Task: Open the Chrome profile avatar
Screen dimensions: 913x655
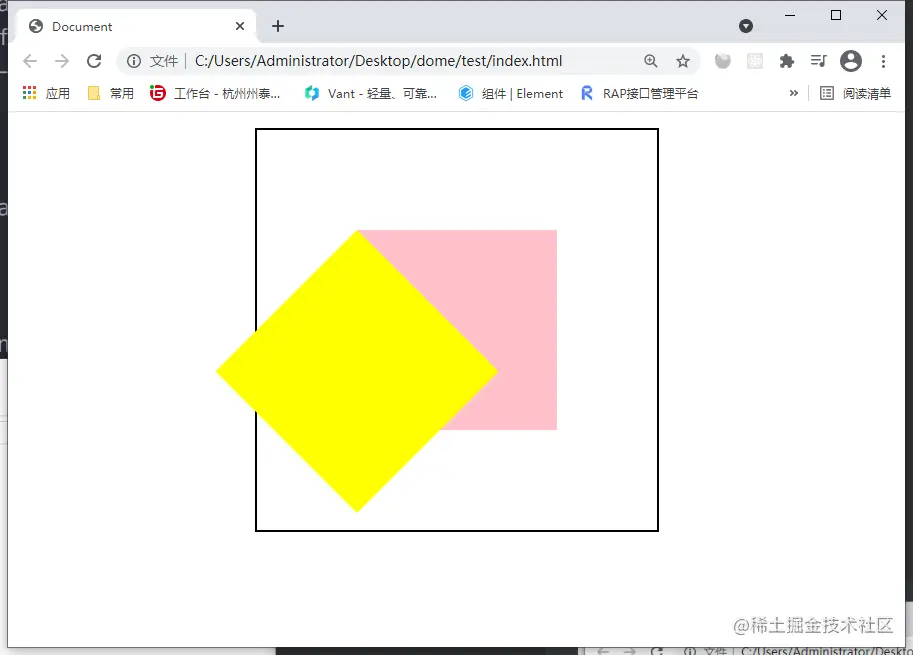Action: coord(851,61)
